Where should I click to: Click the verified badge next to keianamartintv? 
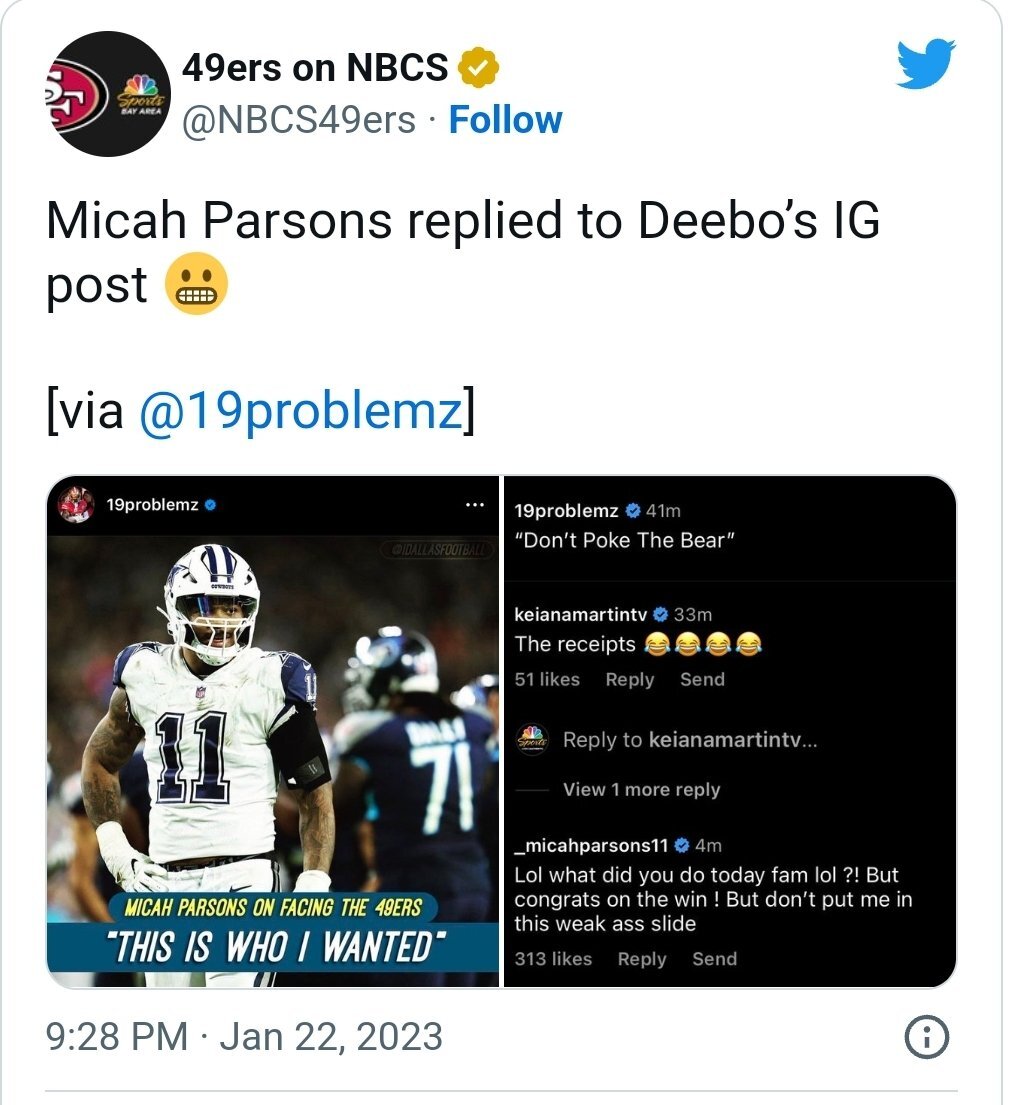click(x=660, y=615)
